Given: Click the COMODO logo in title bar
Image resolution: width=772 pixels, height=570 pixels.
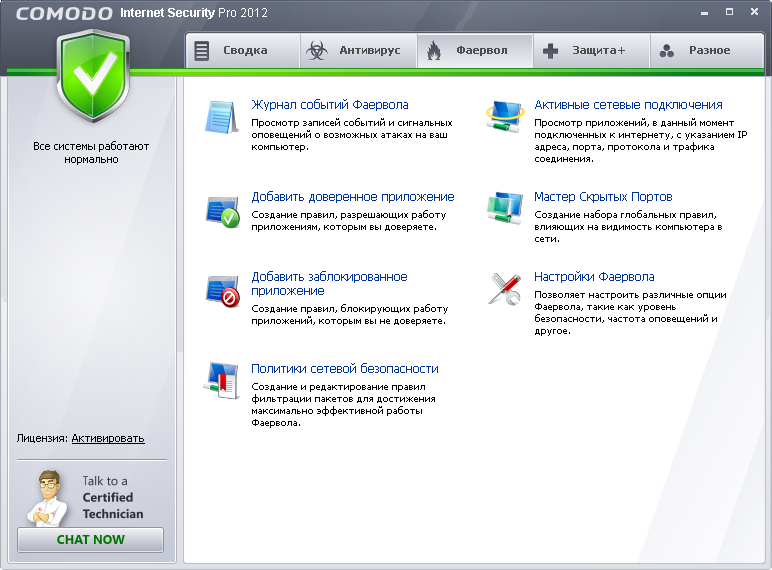Looking at the screenshot, I should (x=64, y=13).
